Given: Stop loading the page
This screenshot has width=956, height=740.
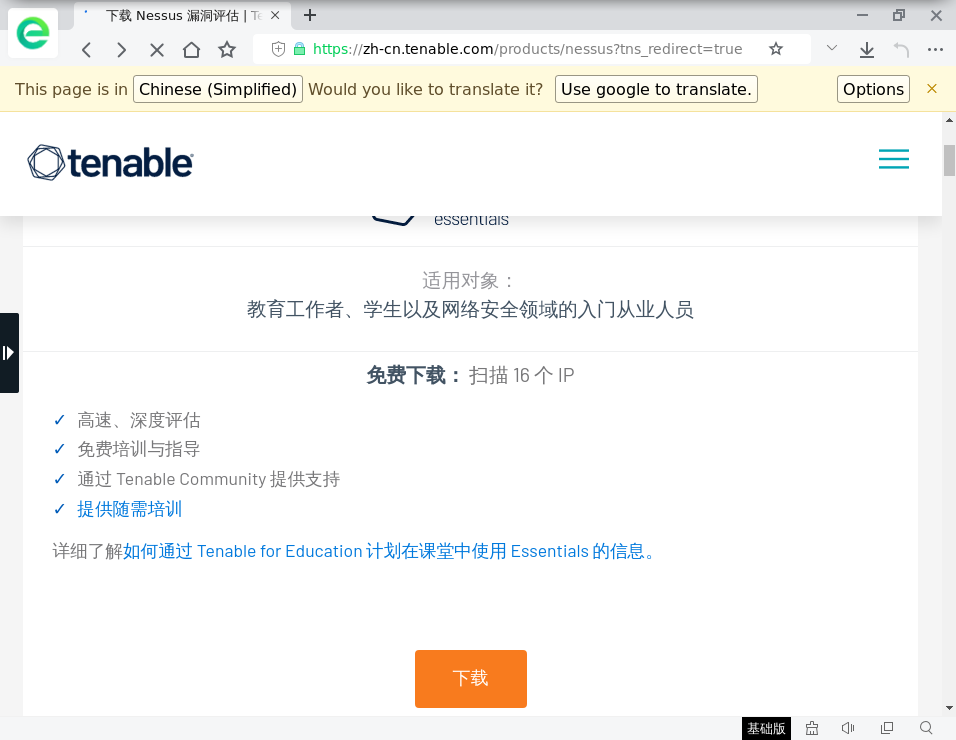Looking at the screenshot, I should click(x=157, y=50).
